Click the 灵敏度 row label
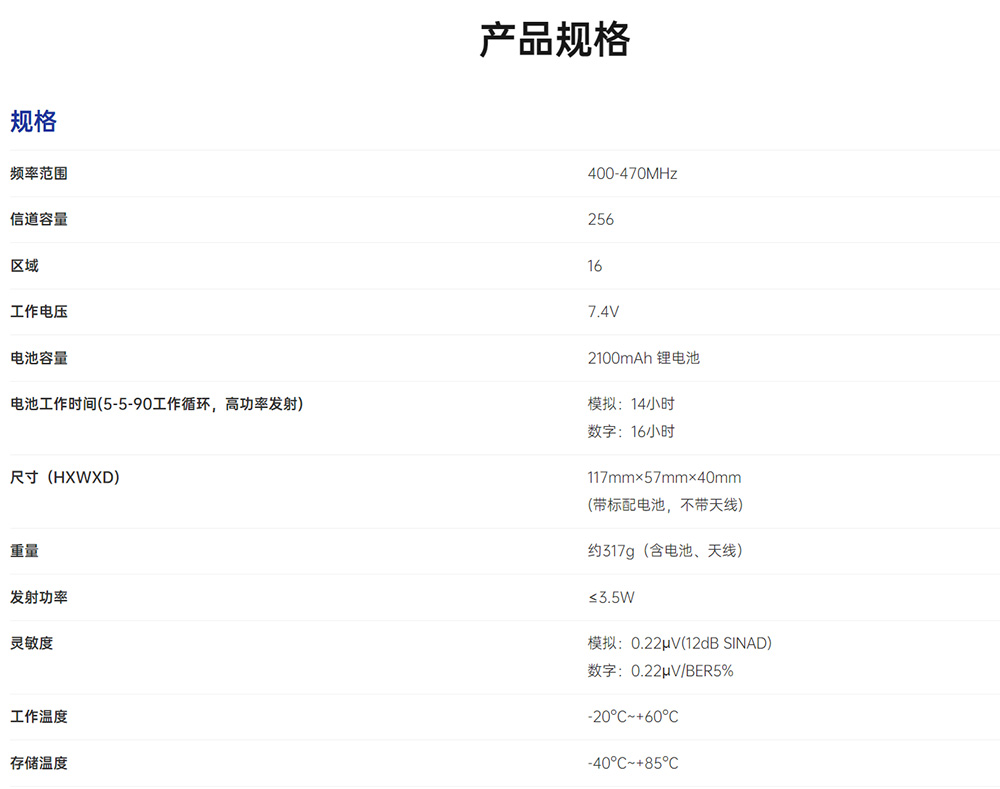Screen dimensions: 1000x789 click(x=32, y=643)
